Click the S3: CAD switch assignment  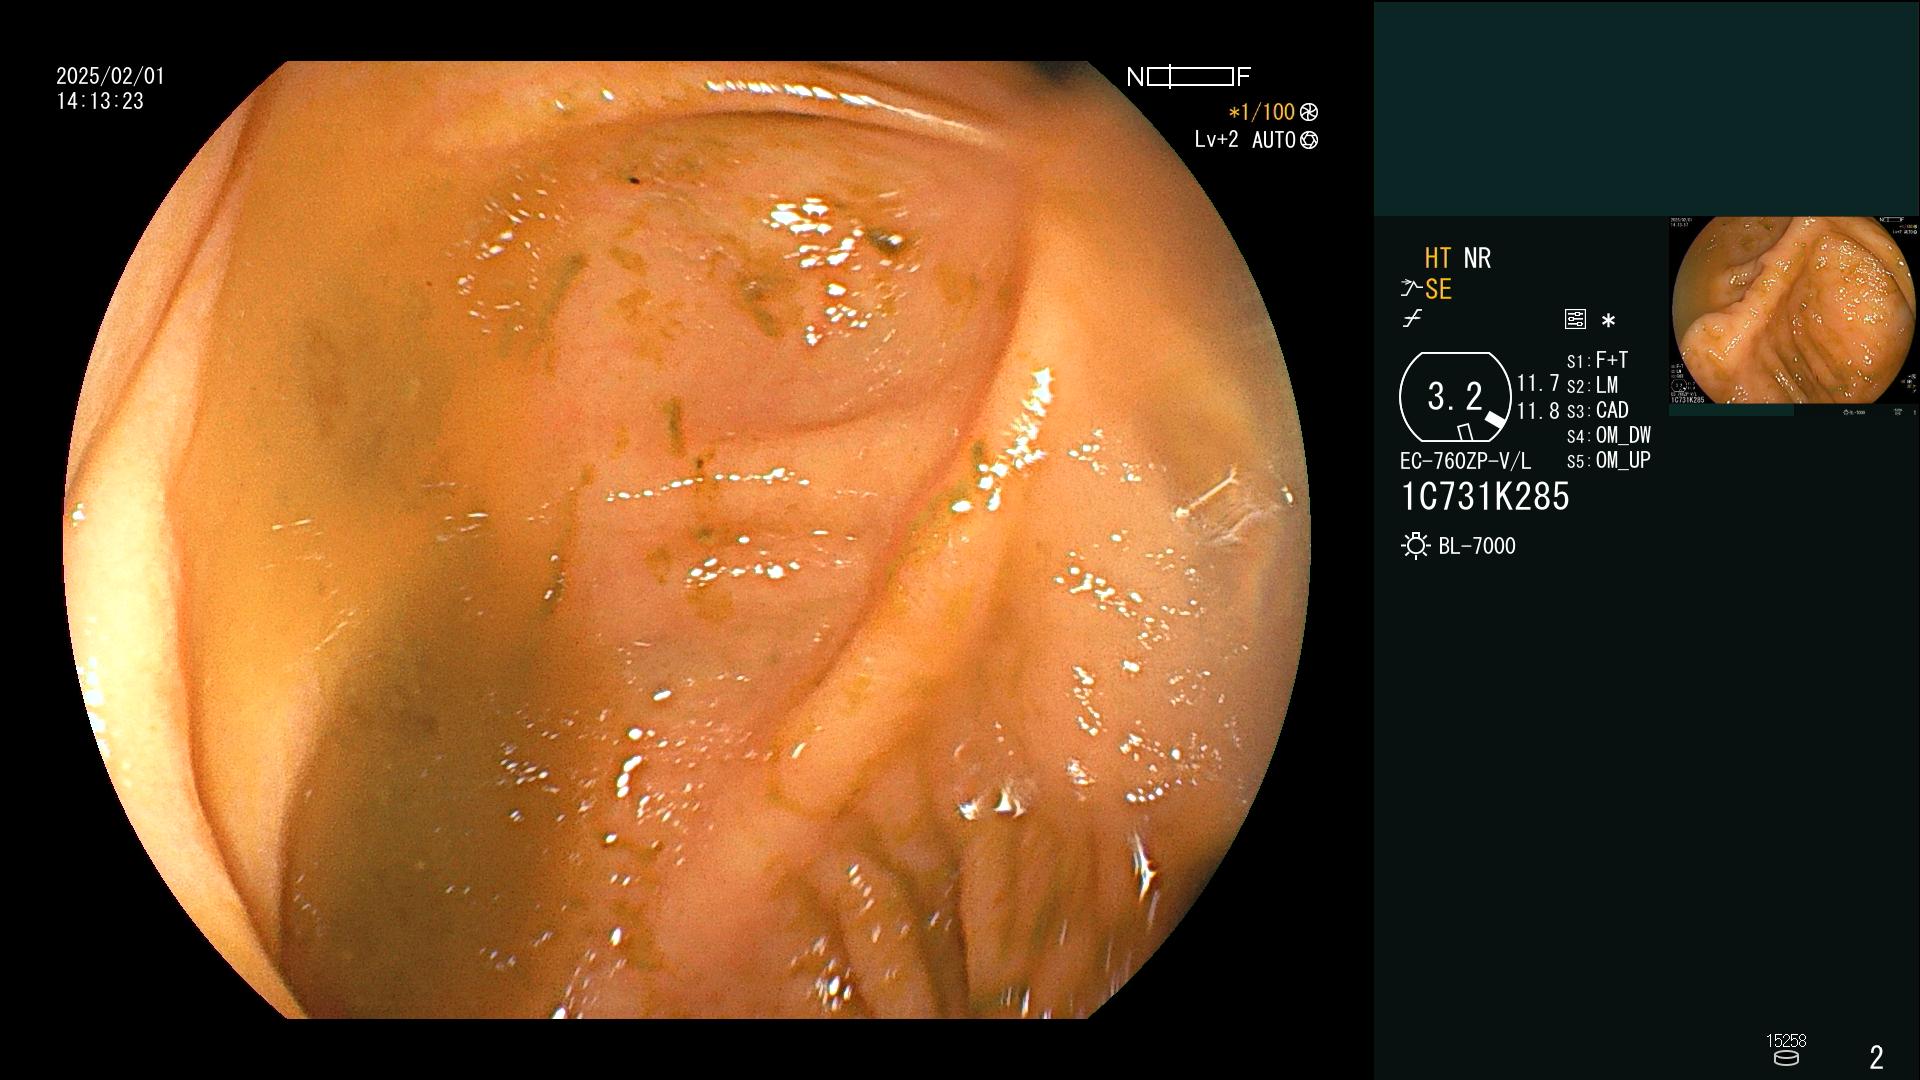click(x=1597, y=410)
